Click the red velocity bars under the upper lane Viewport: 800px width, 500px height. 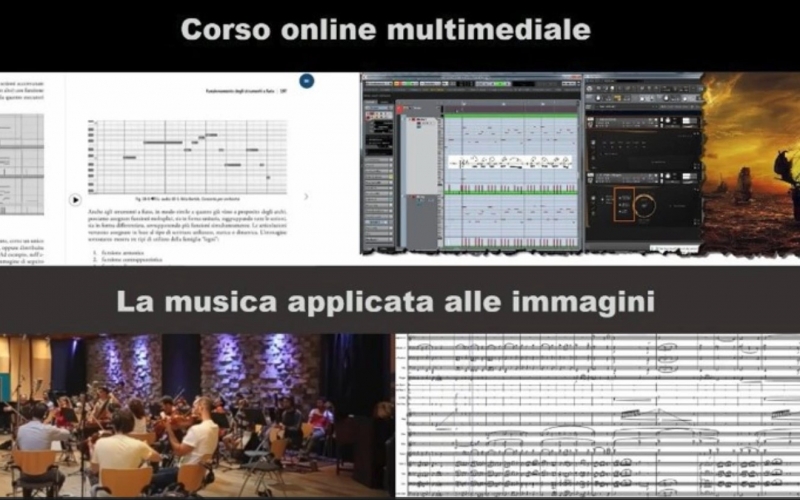[510, 188]
